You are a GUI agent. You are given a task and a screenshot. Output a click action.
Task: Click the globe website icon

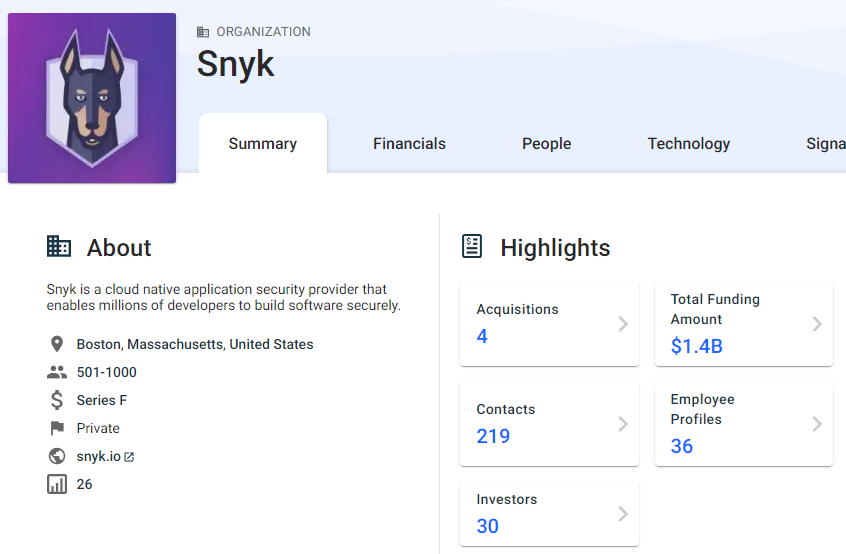(x=57, y=456)
